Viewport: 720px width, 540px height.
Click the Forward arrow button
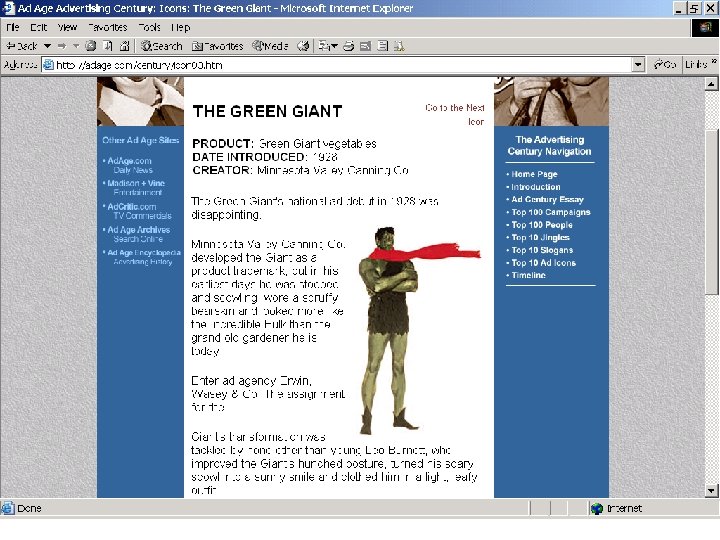62,46
